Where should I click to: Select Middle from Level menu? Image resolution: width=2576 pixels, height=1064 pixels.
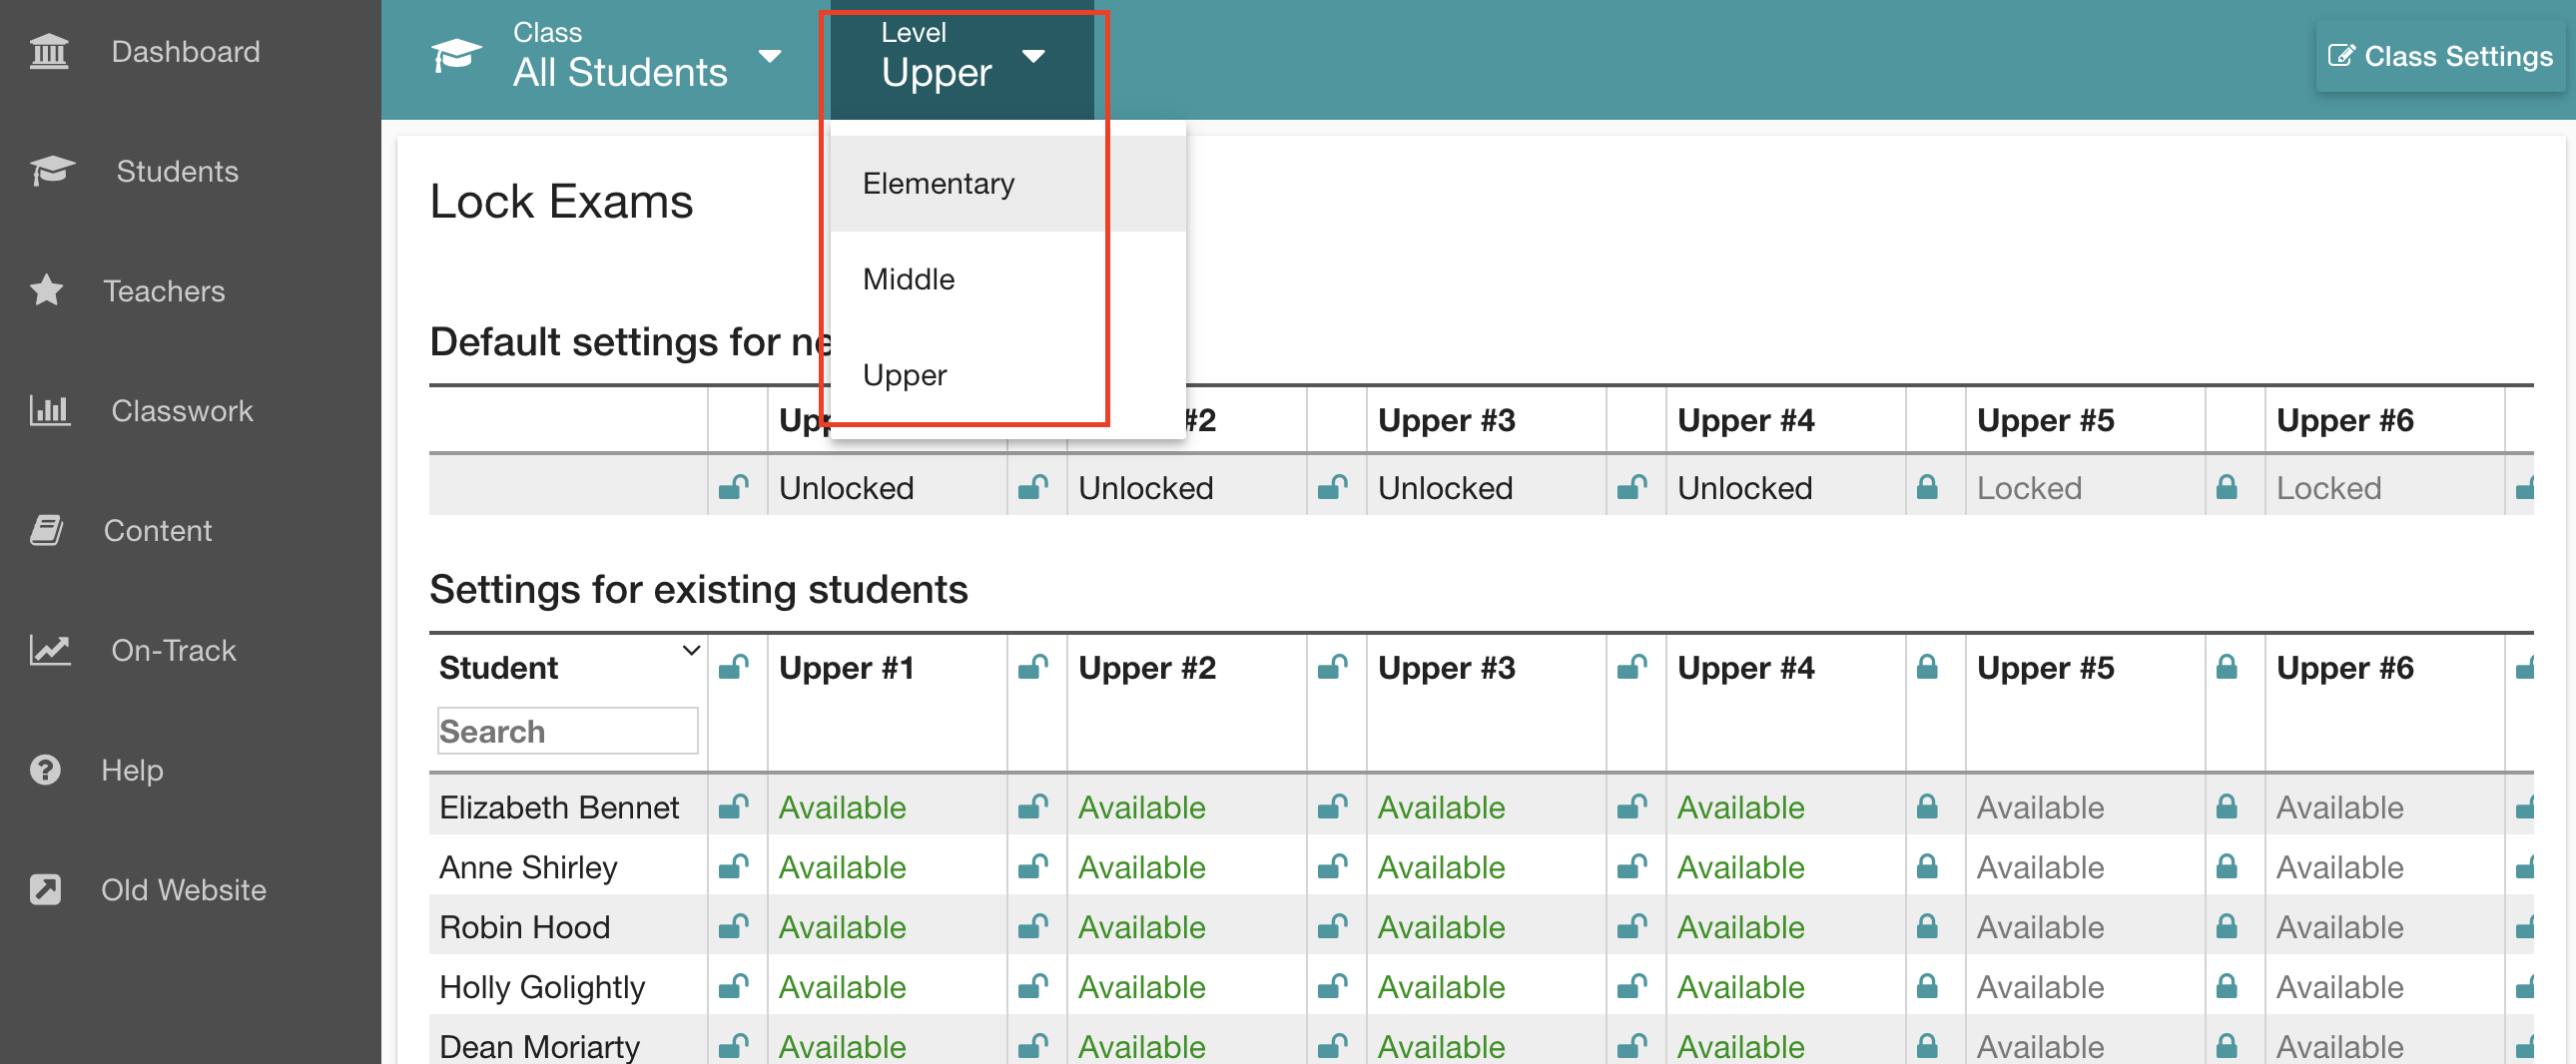(1008, 279)
